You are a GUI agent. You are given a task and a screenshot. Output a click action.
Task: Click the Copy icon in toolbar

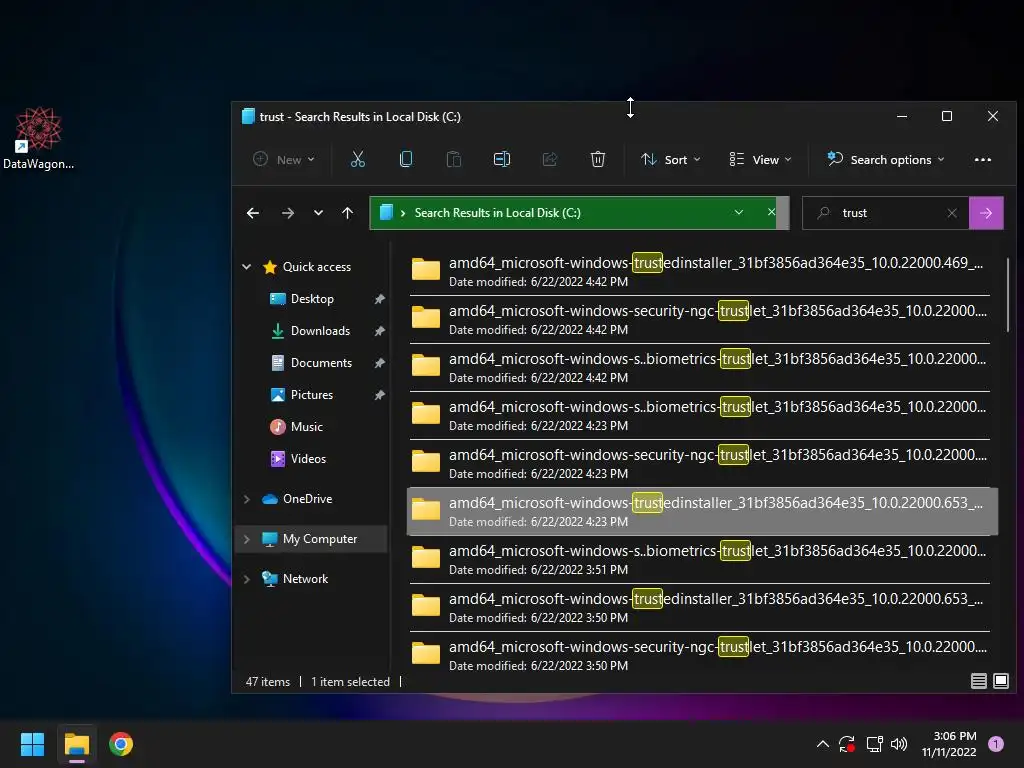tap(406, 159)
